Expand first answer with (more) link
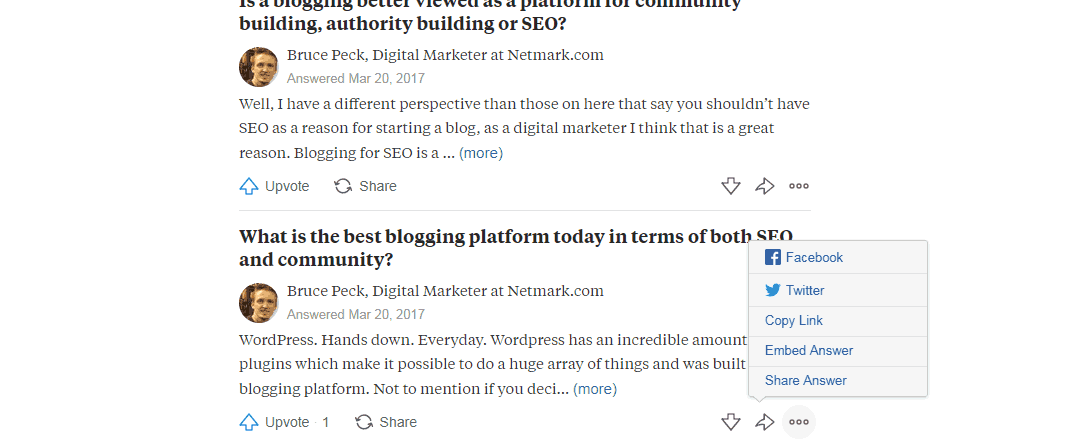Image resolution: width=1076 pixels, height=440 pixels. click(481, 153)
